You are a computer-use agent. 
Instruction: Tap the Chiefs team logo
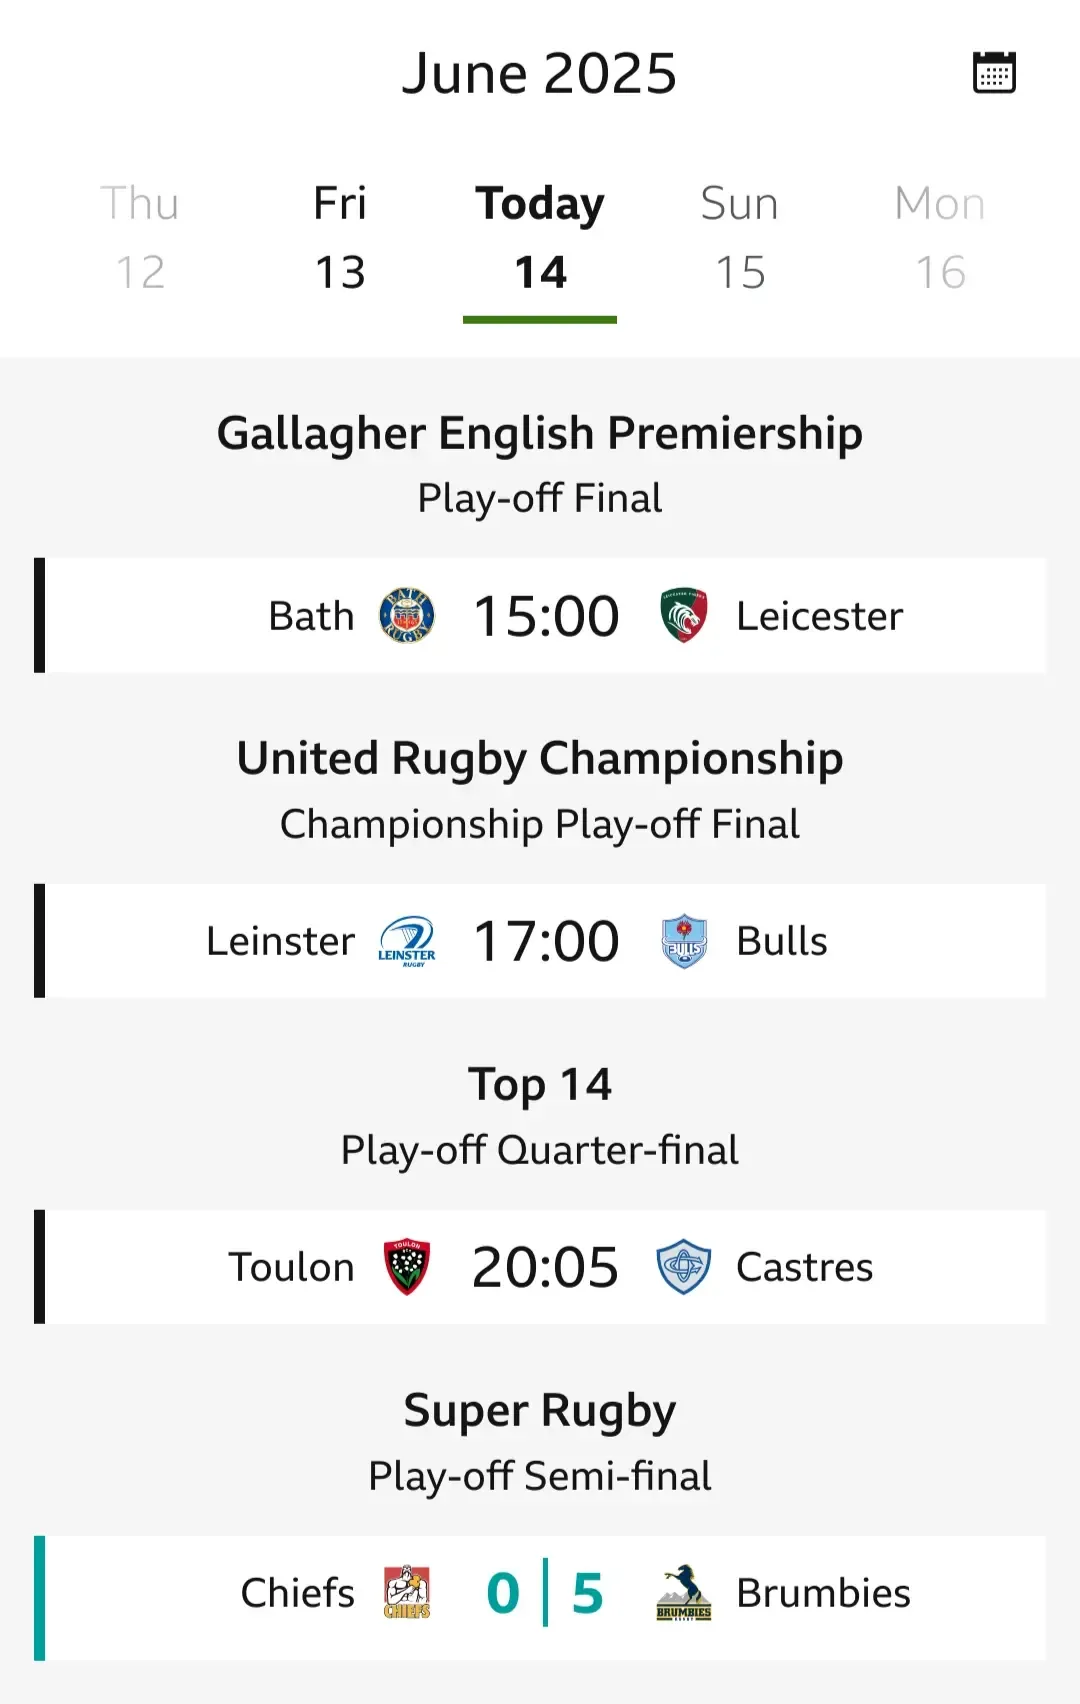(407, 1592)
